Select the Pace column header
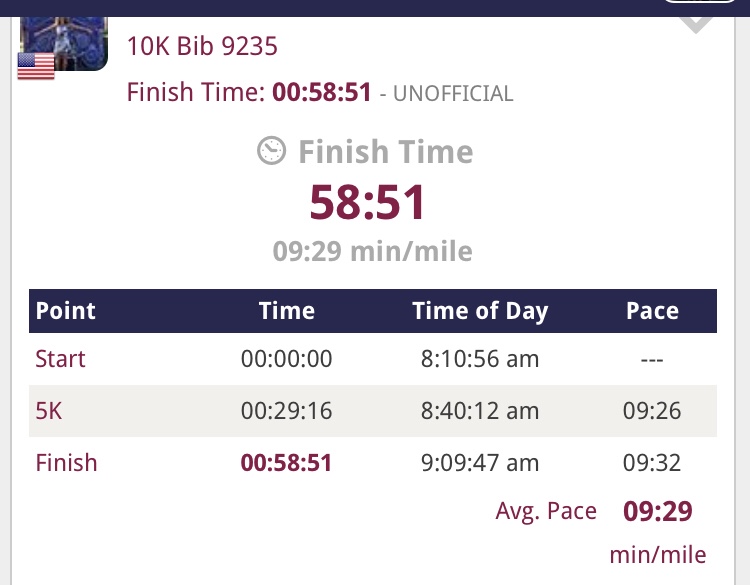Screen dimensions: 750x585 tap(652, 311)
